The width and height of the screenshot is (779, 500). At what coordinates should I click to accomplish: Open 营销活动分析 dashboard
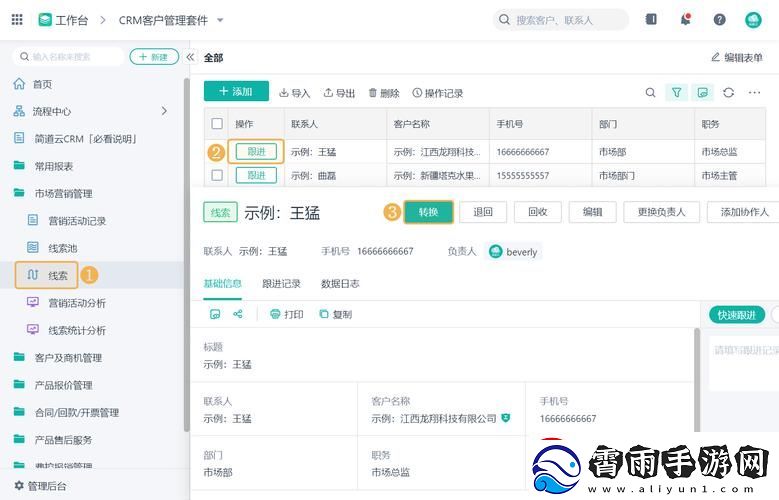[x=77, y=303]
